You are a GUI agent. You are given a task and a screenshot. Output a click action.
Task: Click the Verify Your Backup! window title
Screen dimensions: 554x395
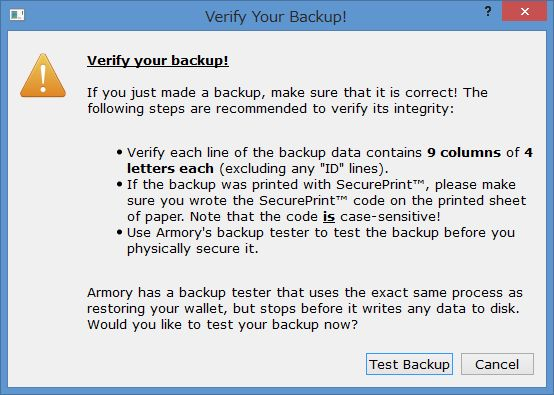point(276,17)
